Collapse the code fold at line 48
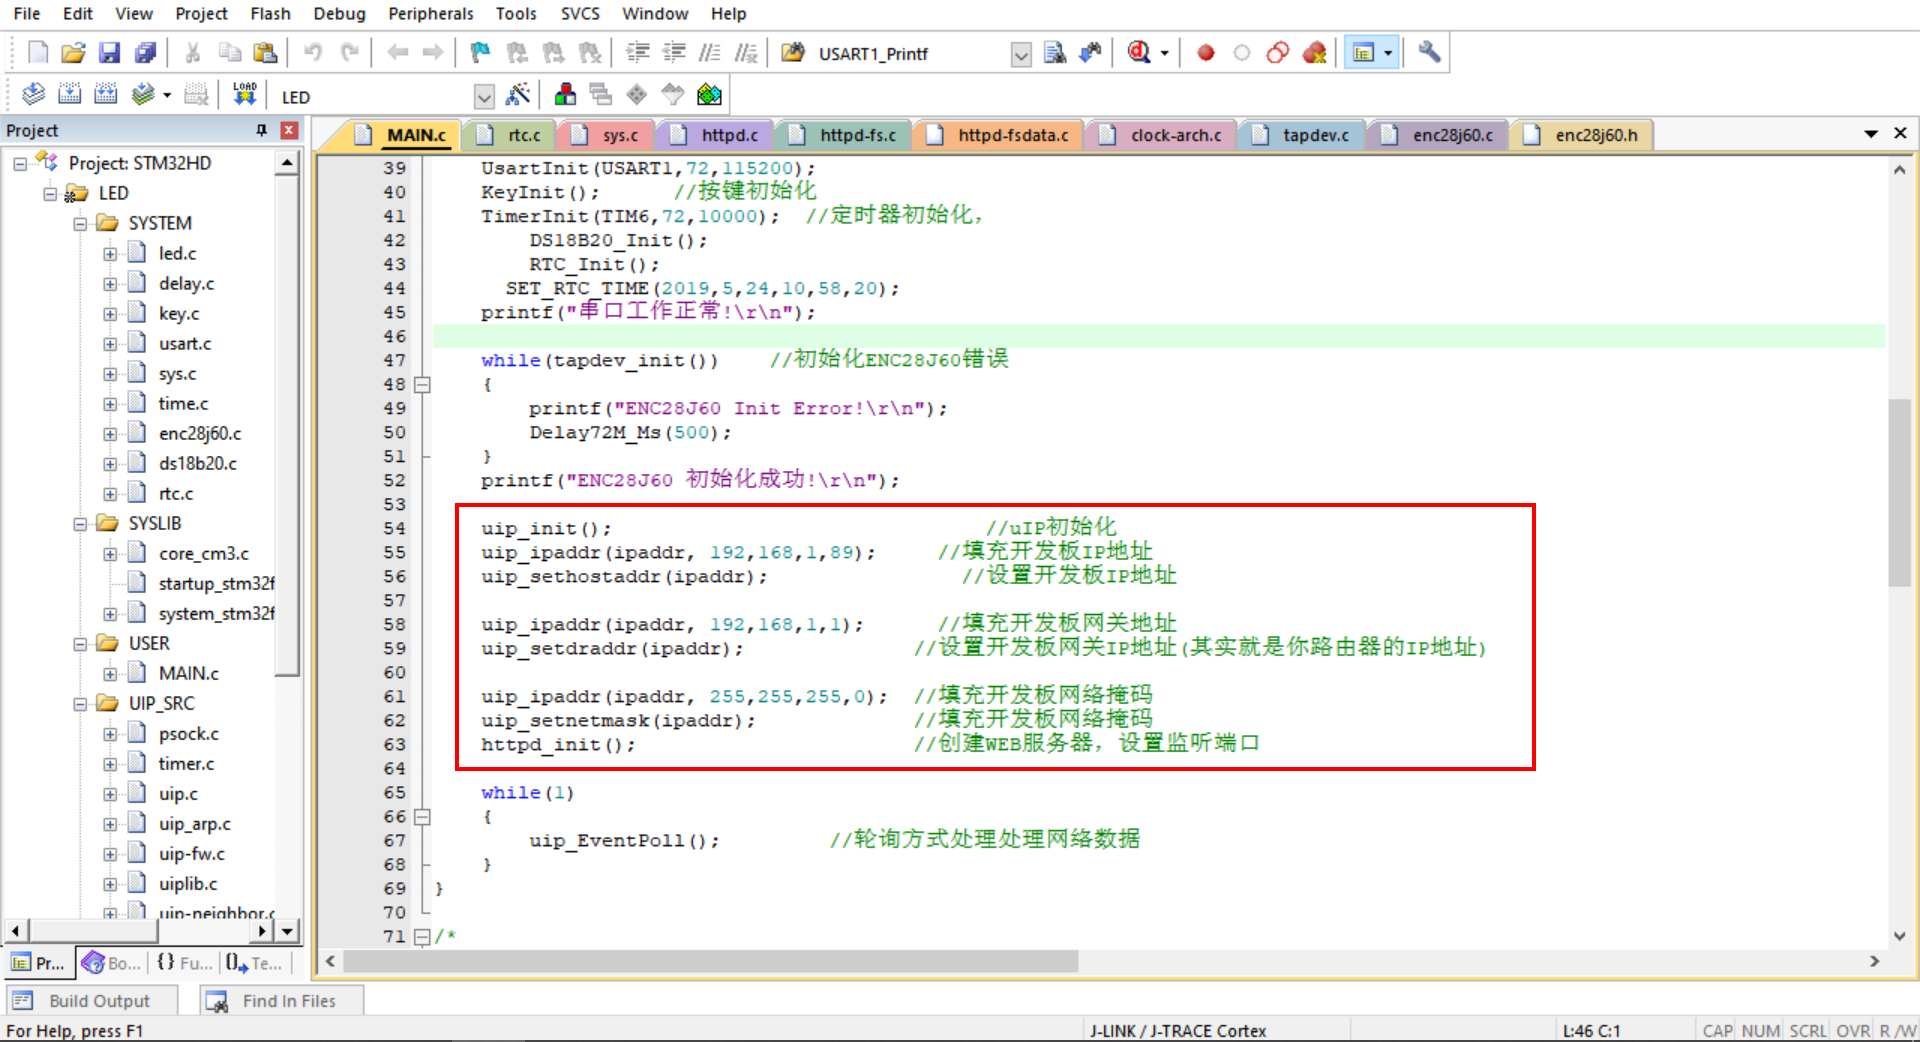Screen dimensions: 1920x1042 coord(423,385)
